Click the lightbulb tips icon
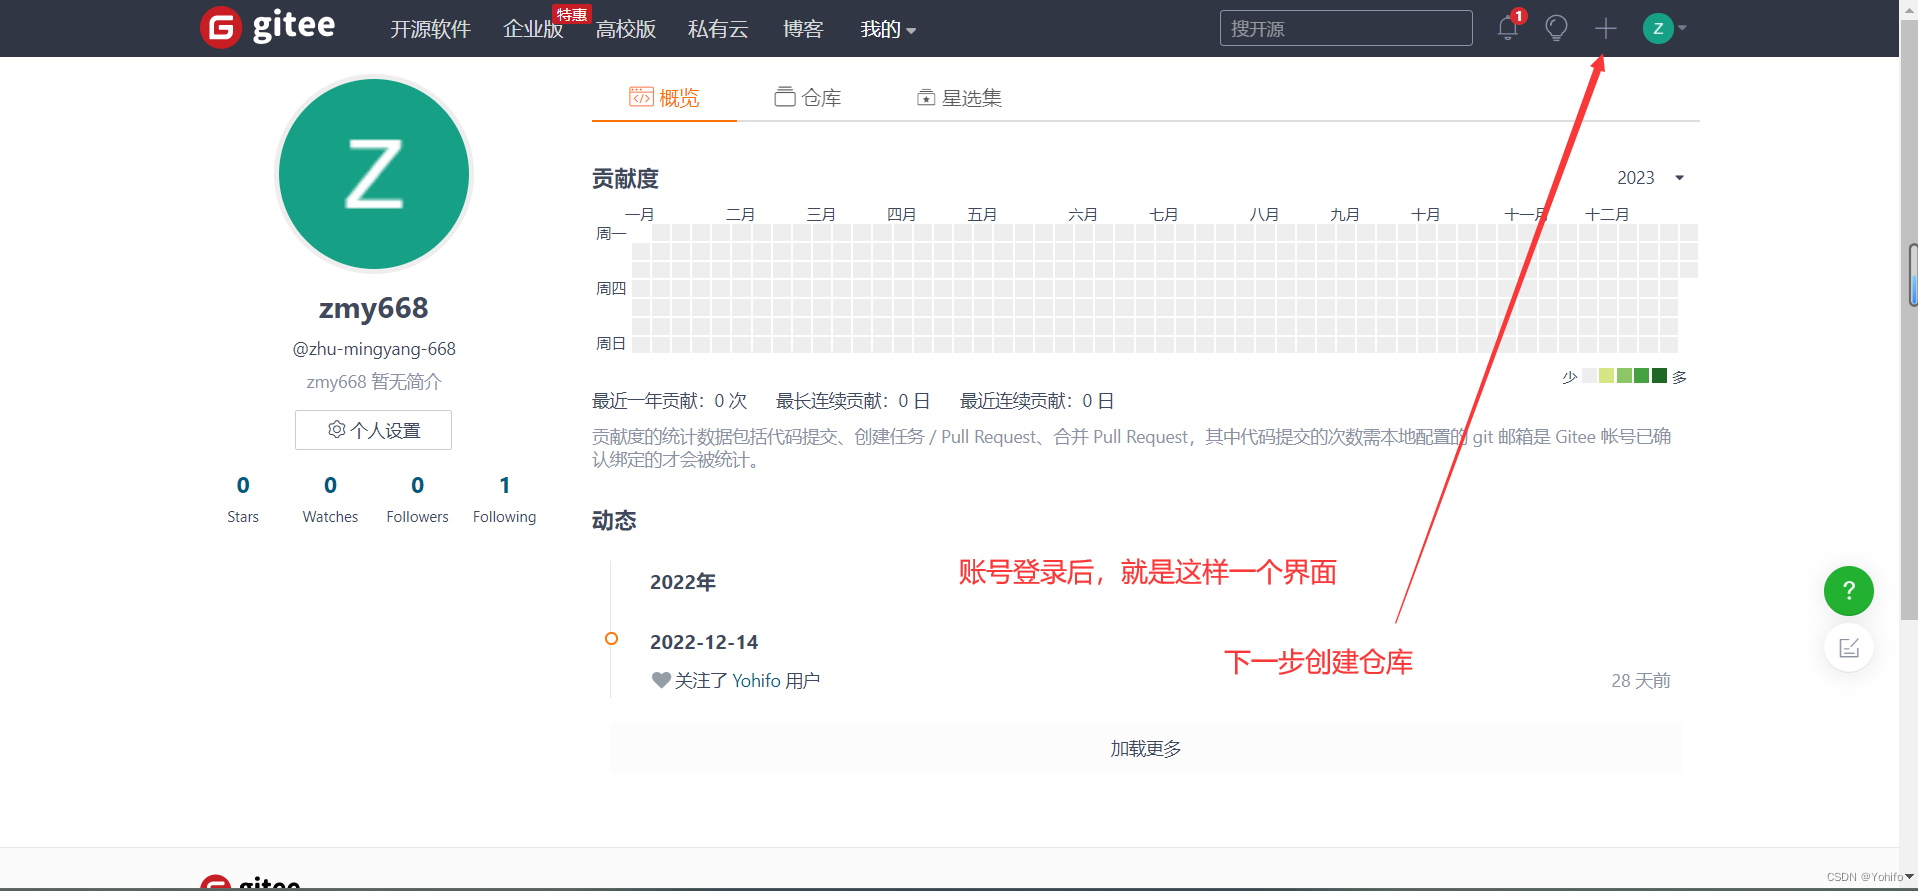The image size is (1918, 891). pyautogui.click(x=1556, y=28)
